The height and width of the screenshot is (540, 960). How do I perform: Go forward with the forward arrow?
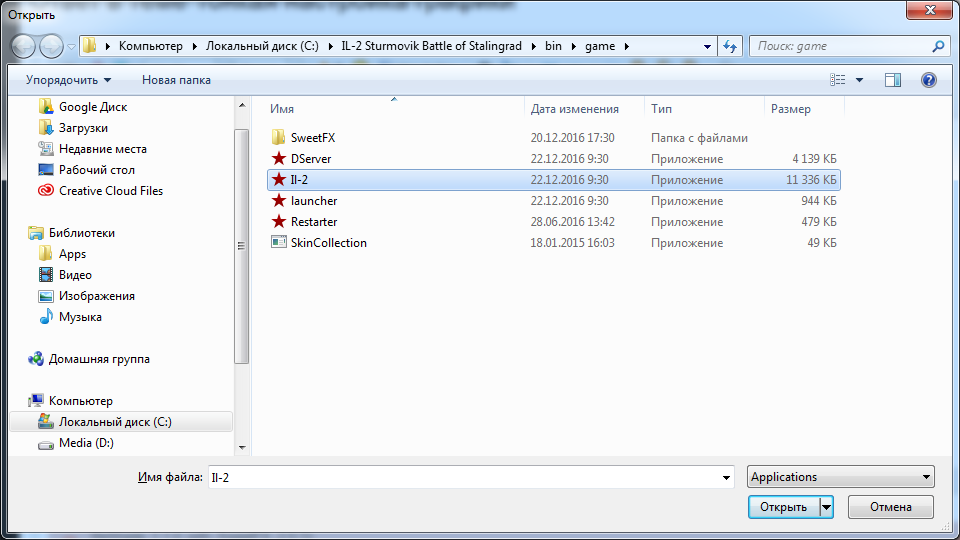coord(51,46)
